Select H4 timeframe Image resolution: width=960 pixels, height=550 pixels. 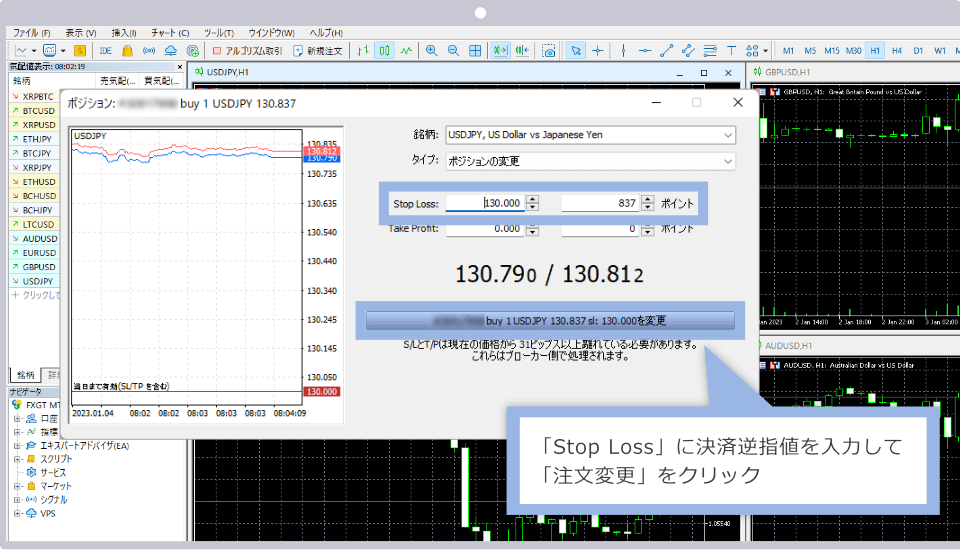(x=897, y=51)
